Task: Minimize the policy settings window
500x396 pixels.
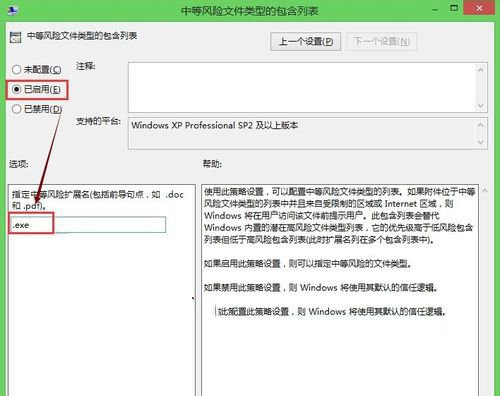Action: 435,9
